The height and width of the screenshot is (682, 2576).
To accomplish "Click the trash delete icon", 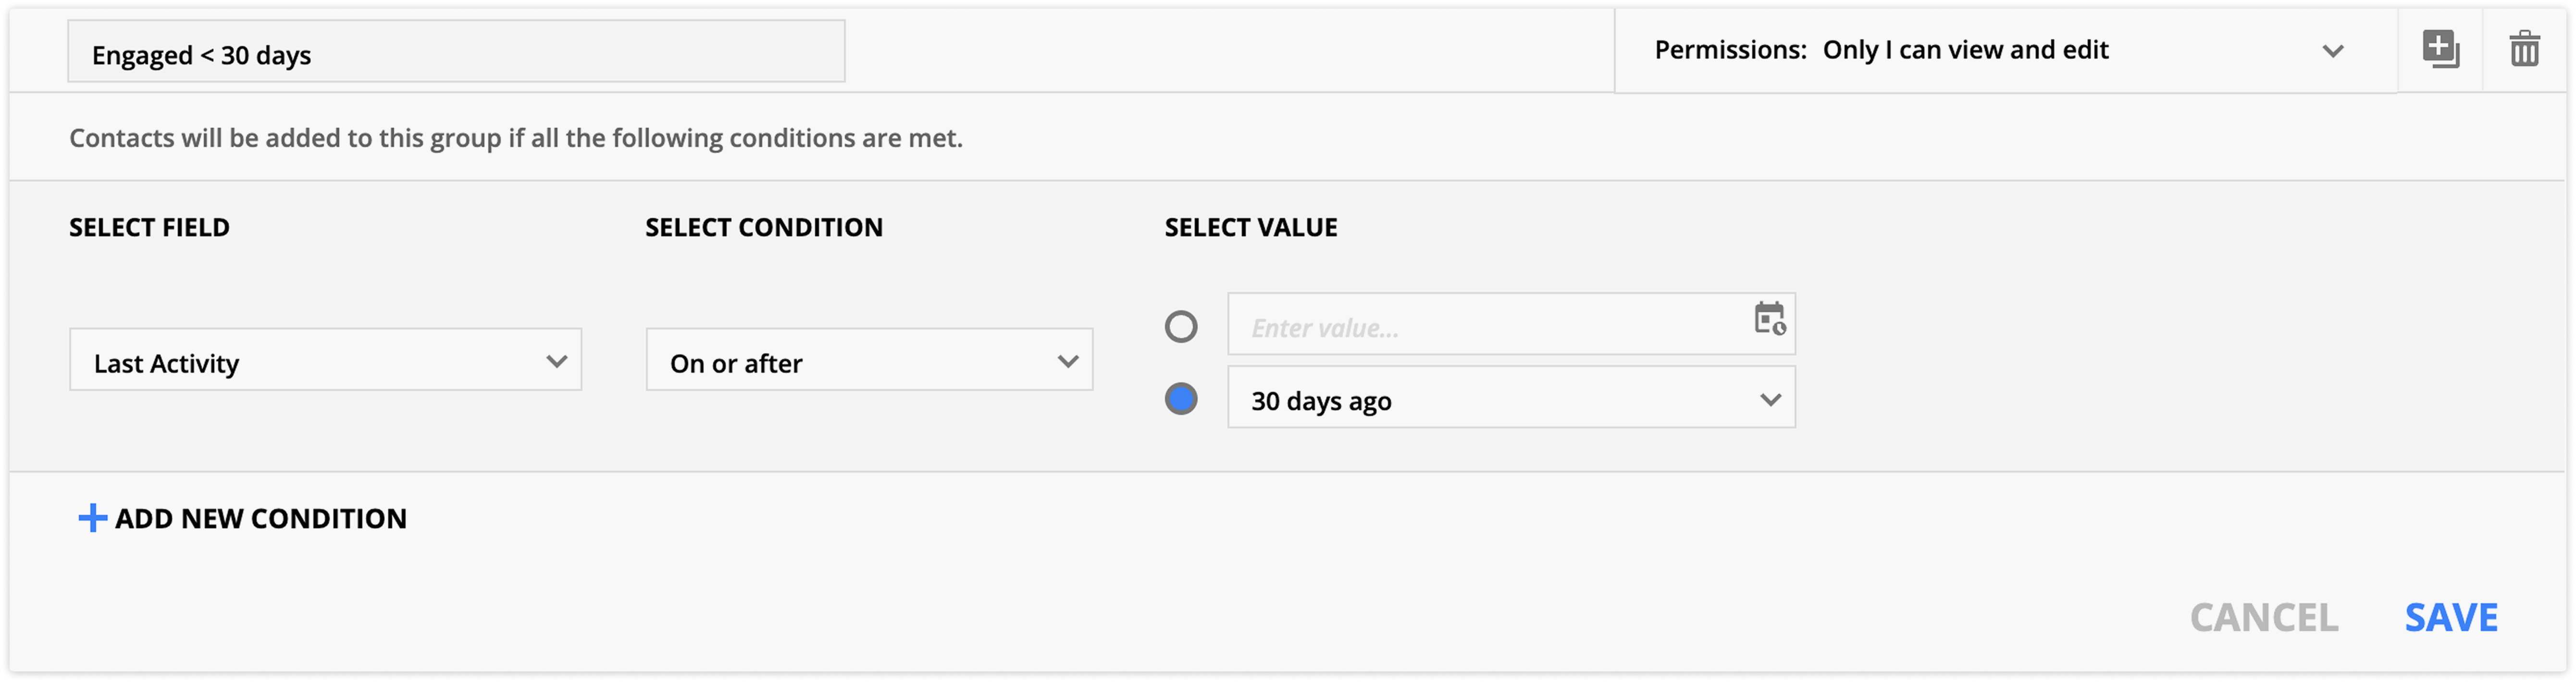I will 2524,49.
